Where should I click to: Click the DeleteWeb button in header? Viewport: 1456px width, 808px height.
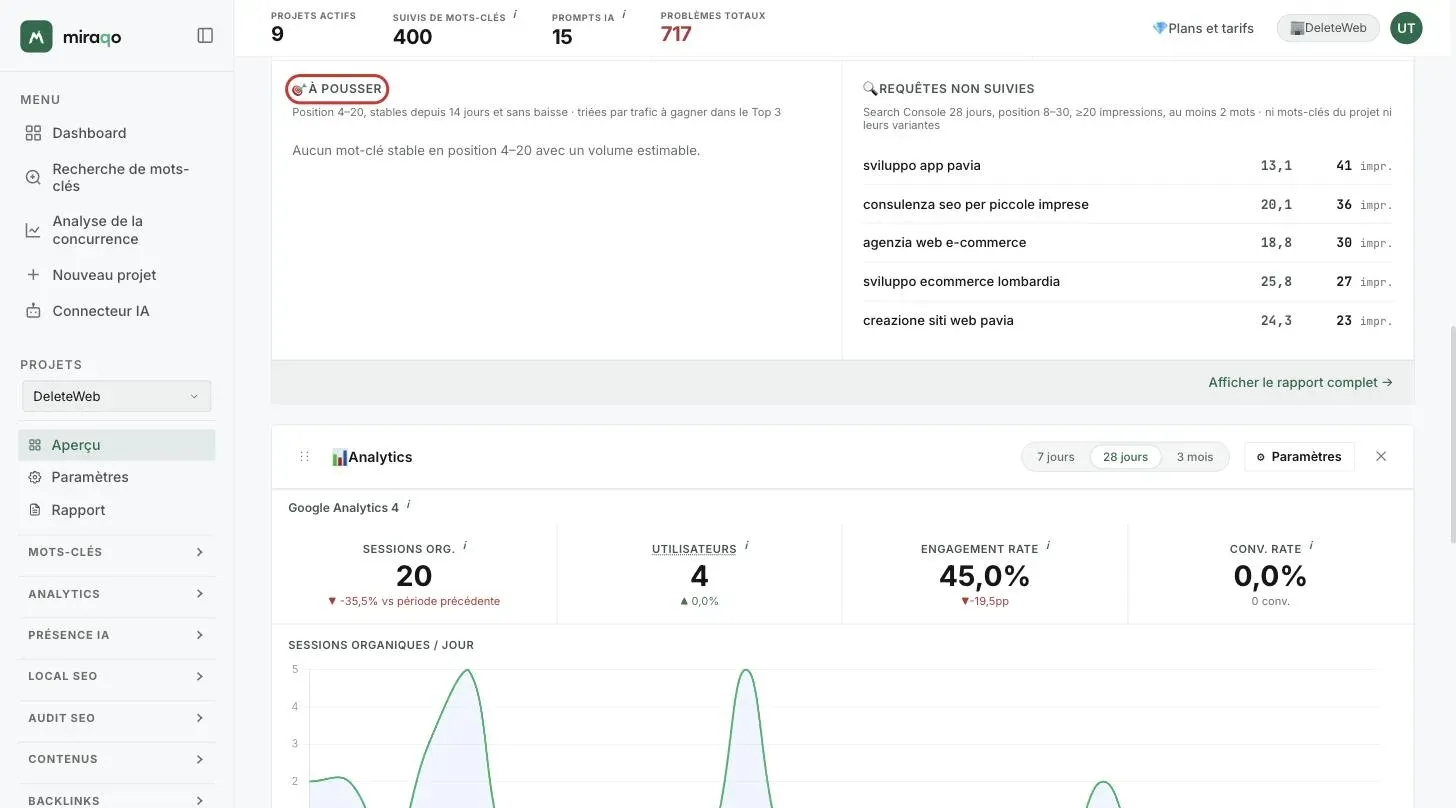click(1328, 28)
